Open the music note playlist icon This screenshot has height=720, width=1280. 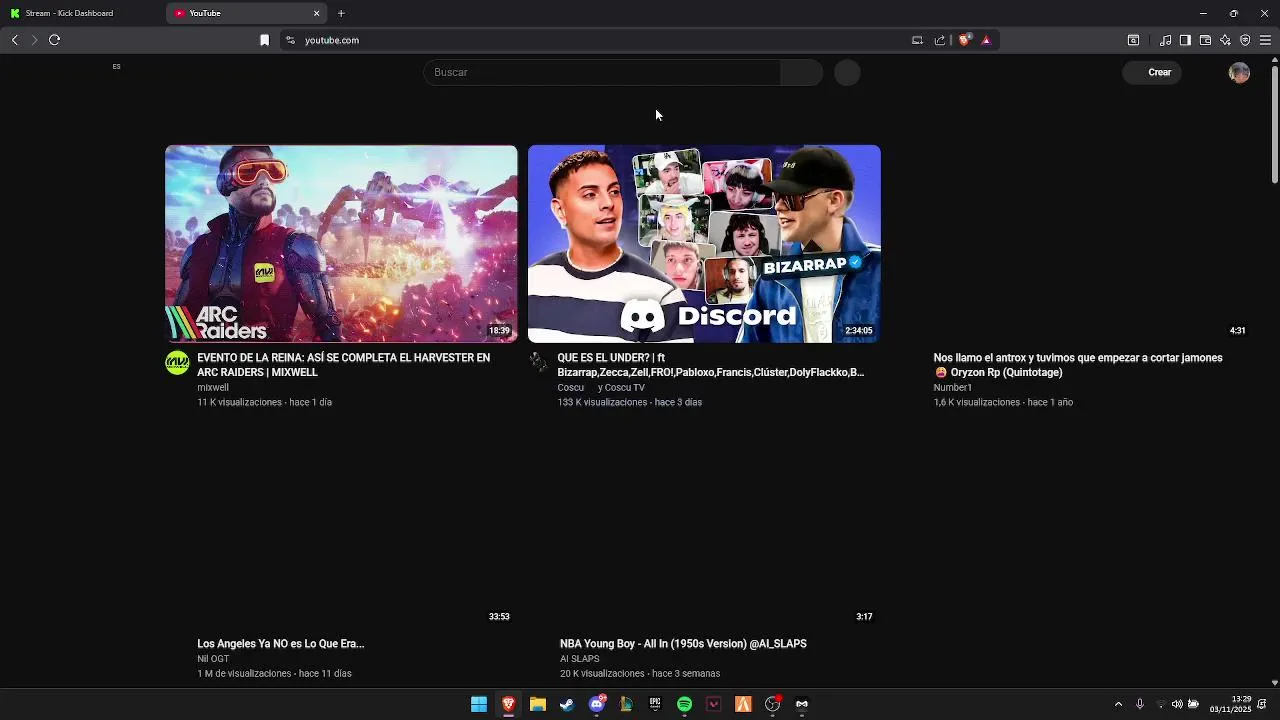pyautogui.click(x=1165, y=40)
